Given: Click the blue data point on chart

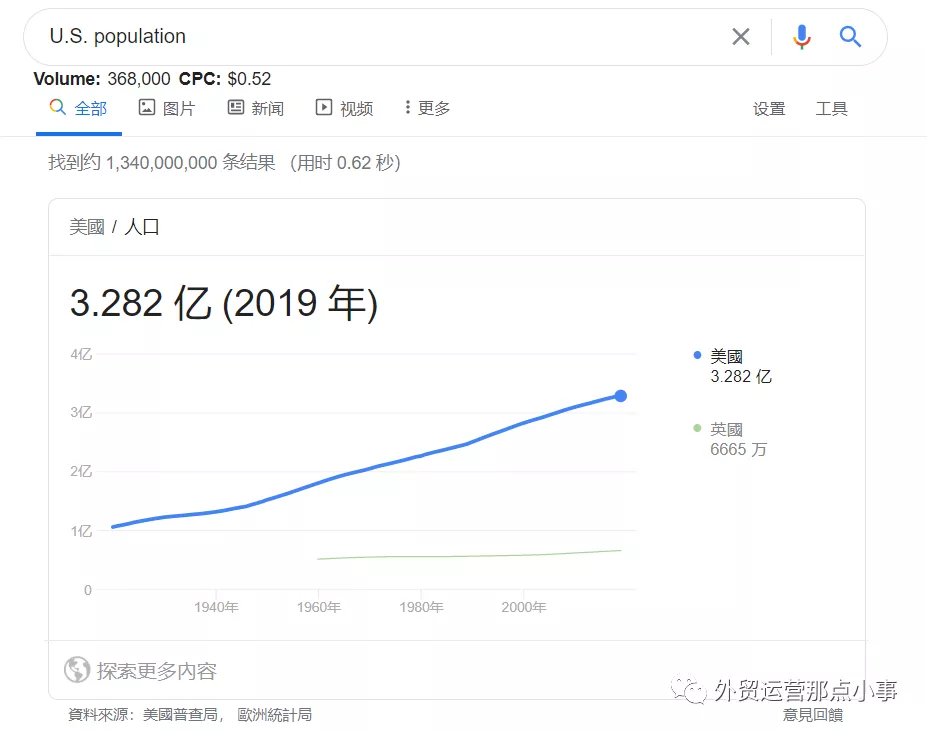Looking at the screenshot, I should [620, 396].
